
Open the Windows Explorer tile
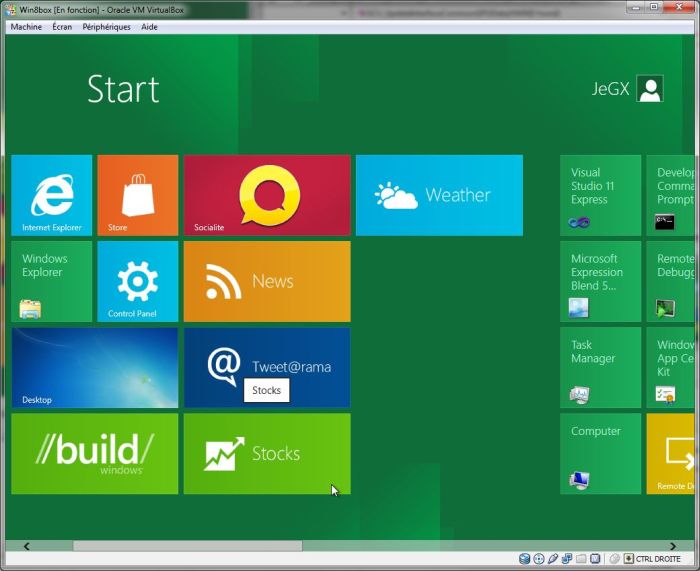51,281
